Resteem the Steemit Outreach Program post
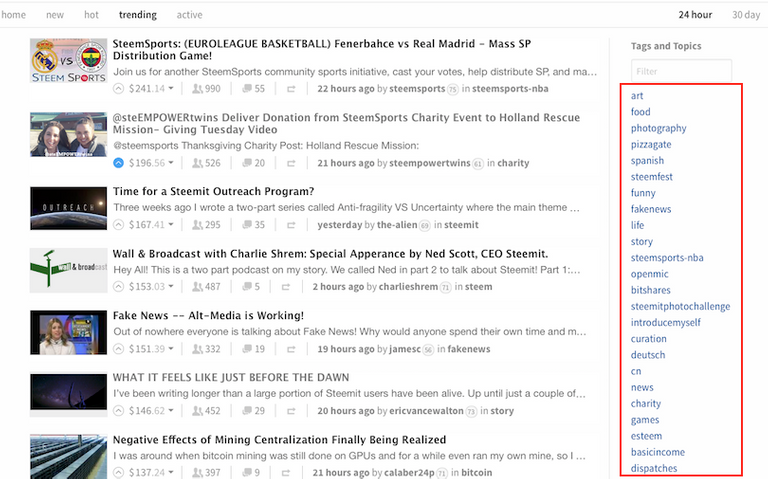Viewport: 768px width, 479px height. pos(291,225)
